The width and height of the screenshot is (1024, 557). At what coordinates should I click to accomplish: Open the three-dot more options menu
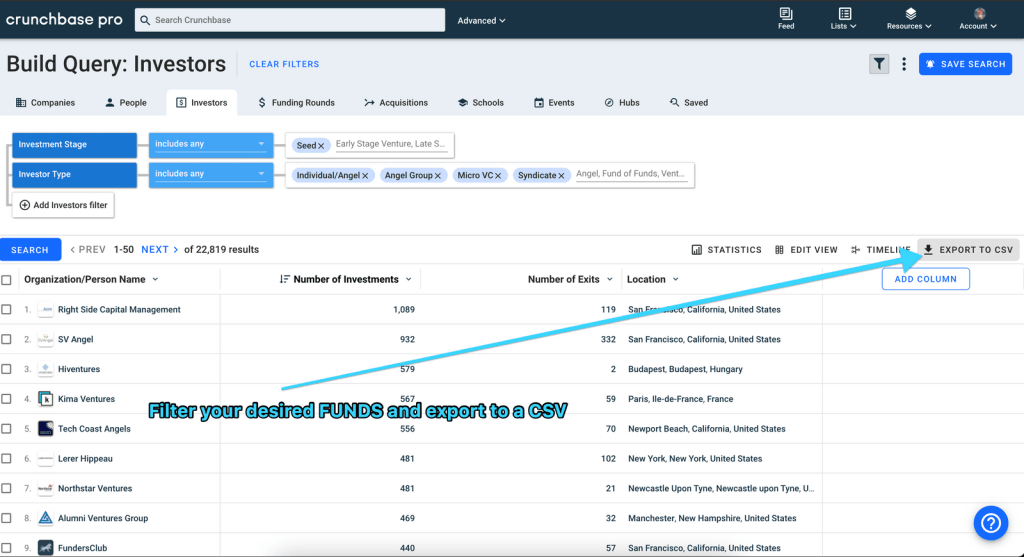(x=904, y=64)
